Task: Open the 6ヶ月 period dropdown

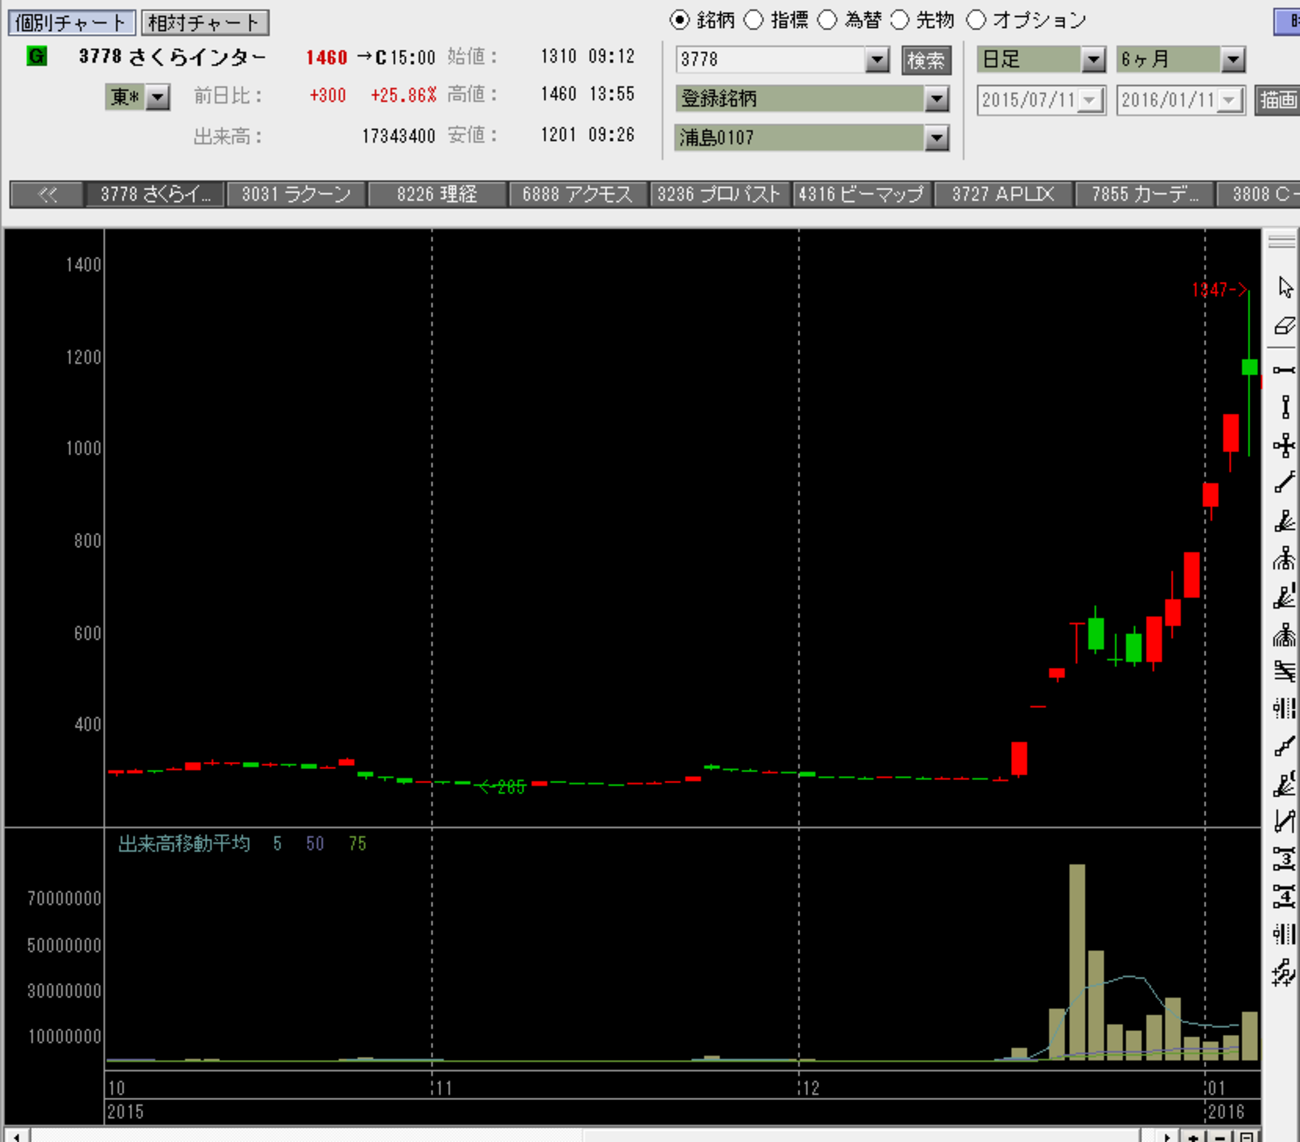Action: coord(1233,60)
